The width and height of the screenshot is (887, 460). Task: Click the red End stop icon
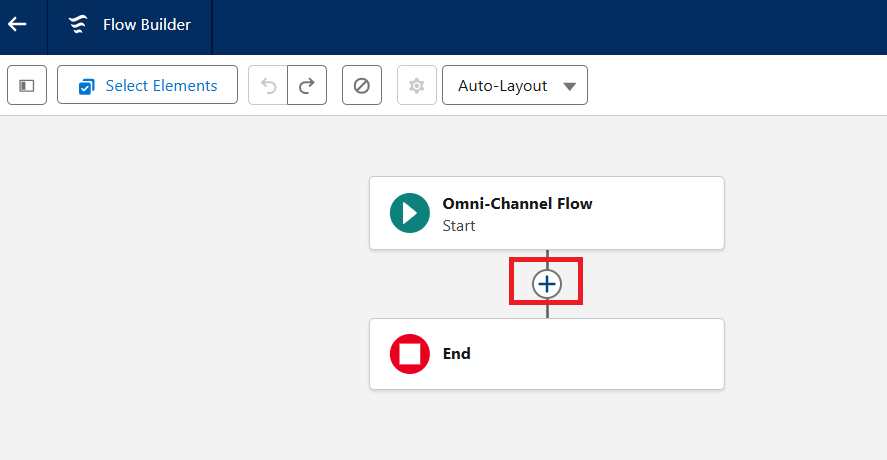click(x=409, y=354)
